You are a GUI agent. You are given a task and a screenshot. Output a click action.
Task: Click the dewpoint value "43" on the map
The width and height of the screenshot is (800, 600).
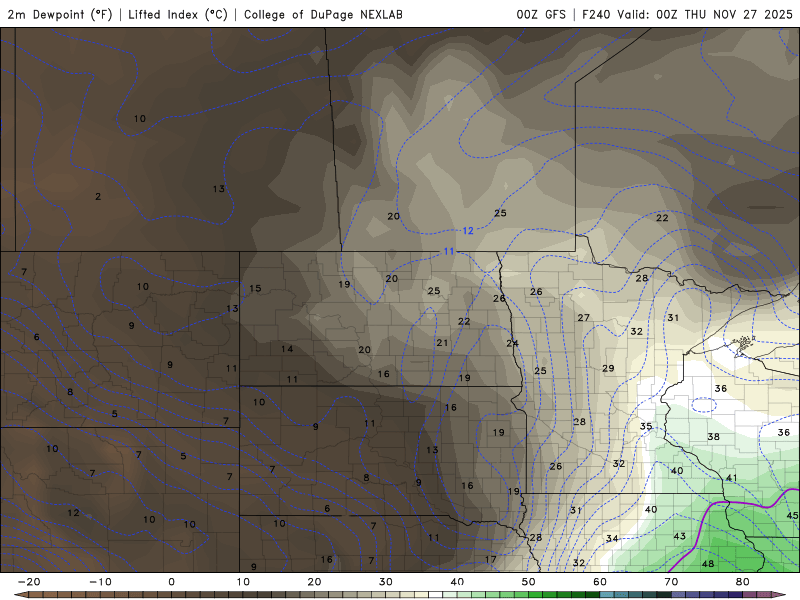click(x=679, y=536)
